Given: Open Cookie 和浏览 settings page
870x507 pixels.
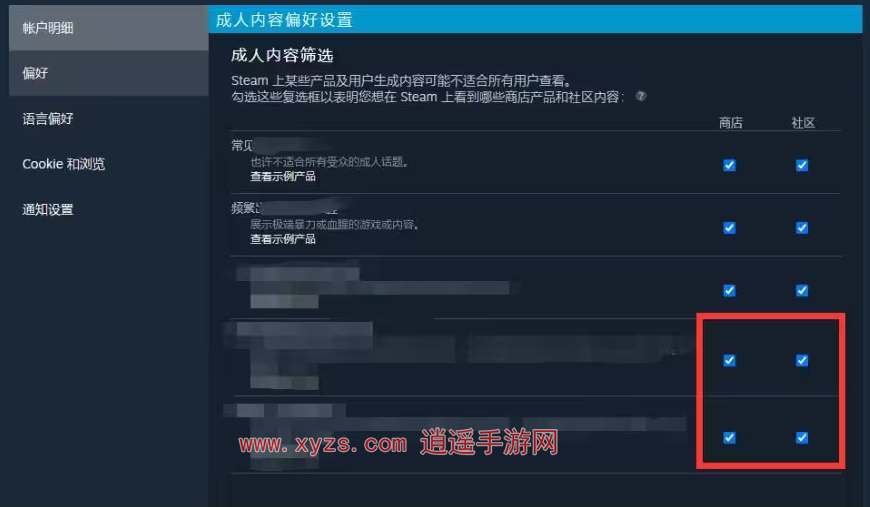Looking at the screenshot, I should (x=63, y=164).
